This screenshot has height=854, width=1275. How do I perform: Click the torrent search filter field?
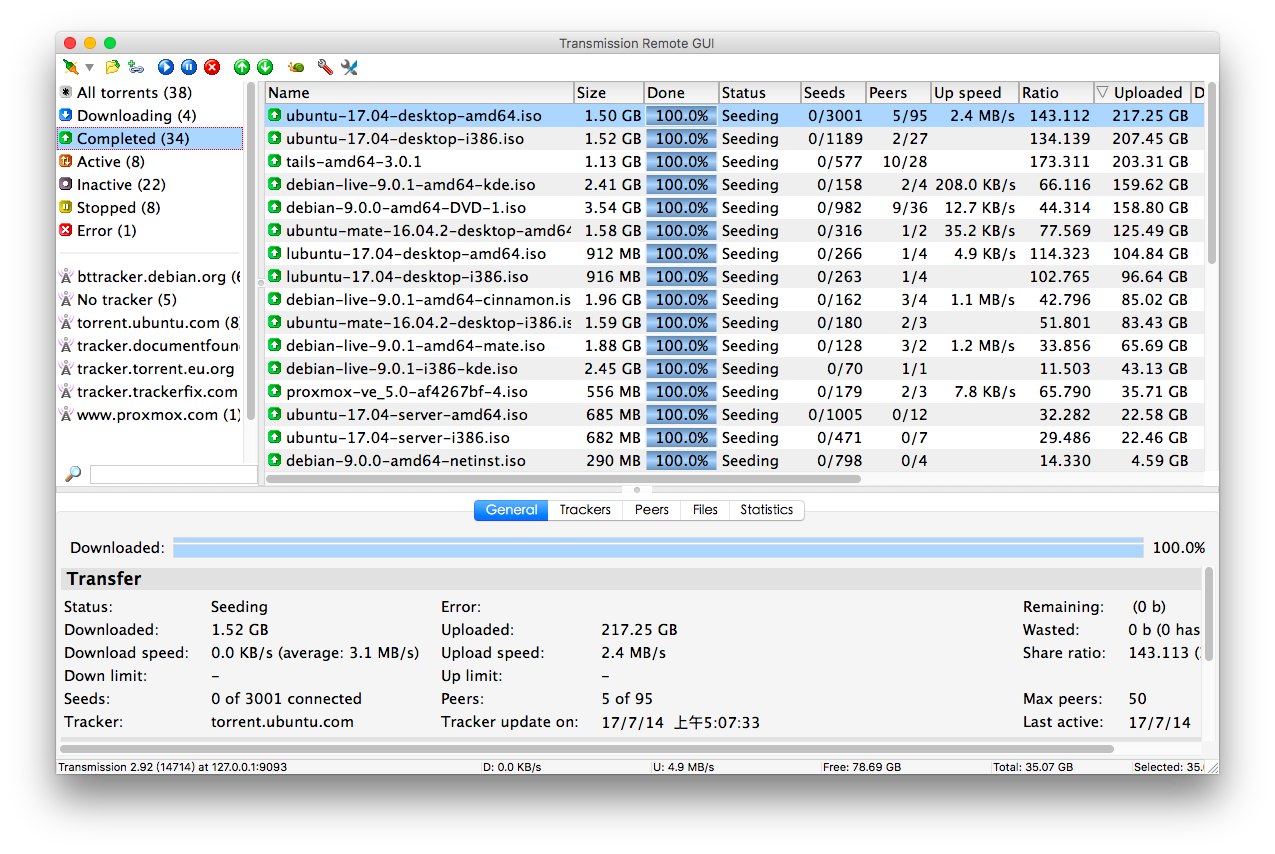pyautogui.click(x=173, y=474)
